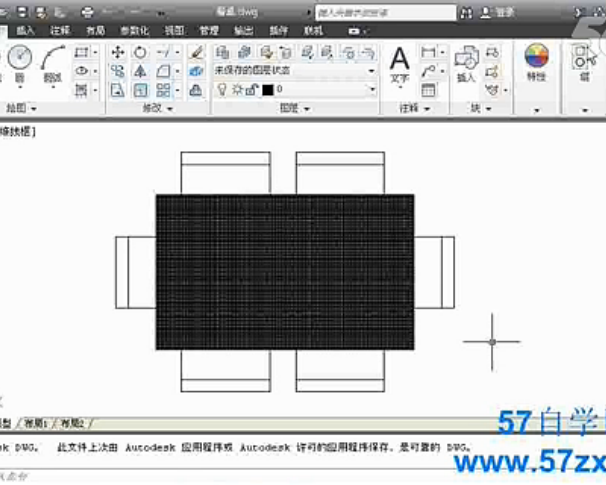Click the black layer color swatch
This screenshot has height=485, width=606.
click(x=267, y=90)
